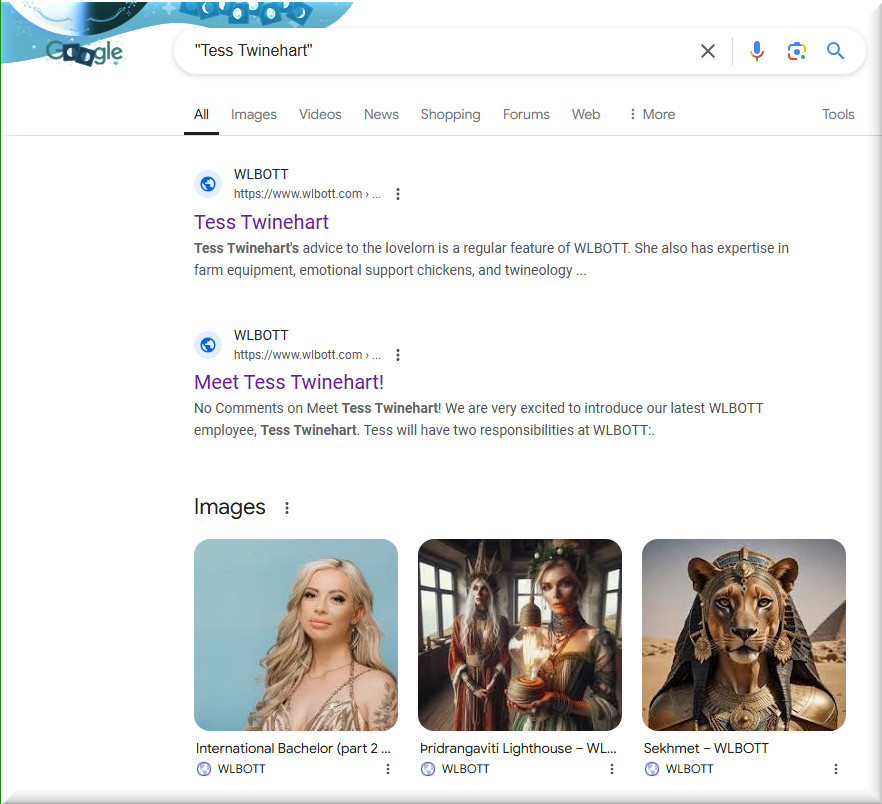Viewport: 882px width, 804px height.
Task: Open the "Meet Tess Twinehart!" link
Action: [x=289, y=382]
